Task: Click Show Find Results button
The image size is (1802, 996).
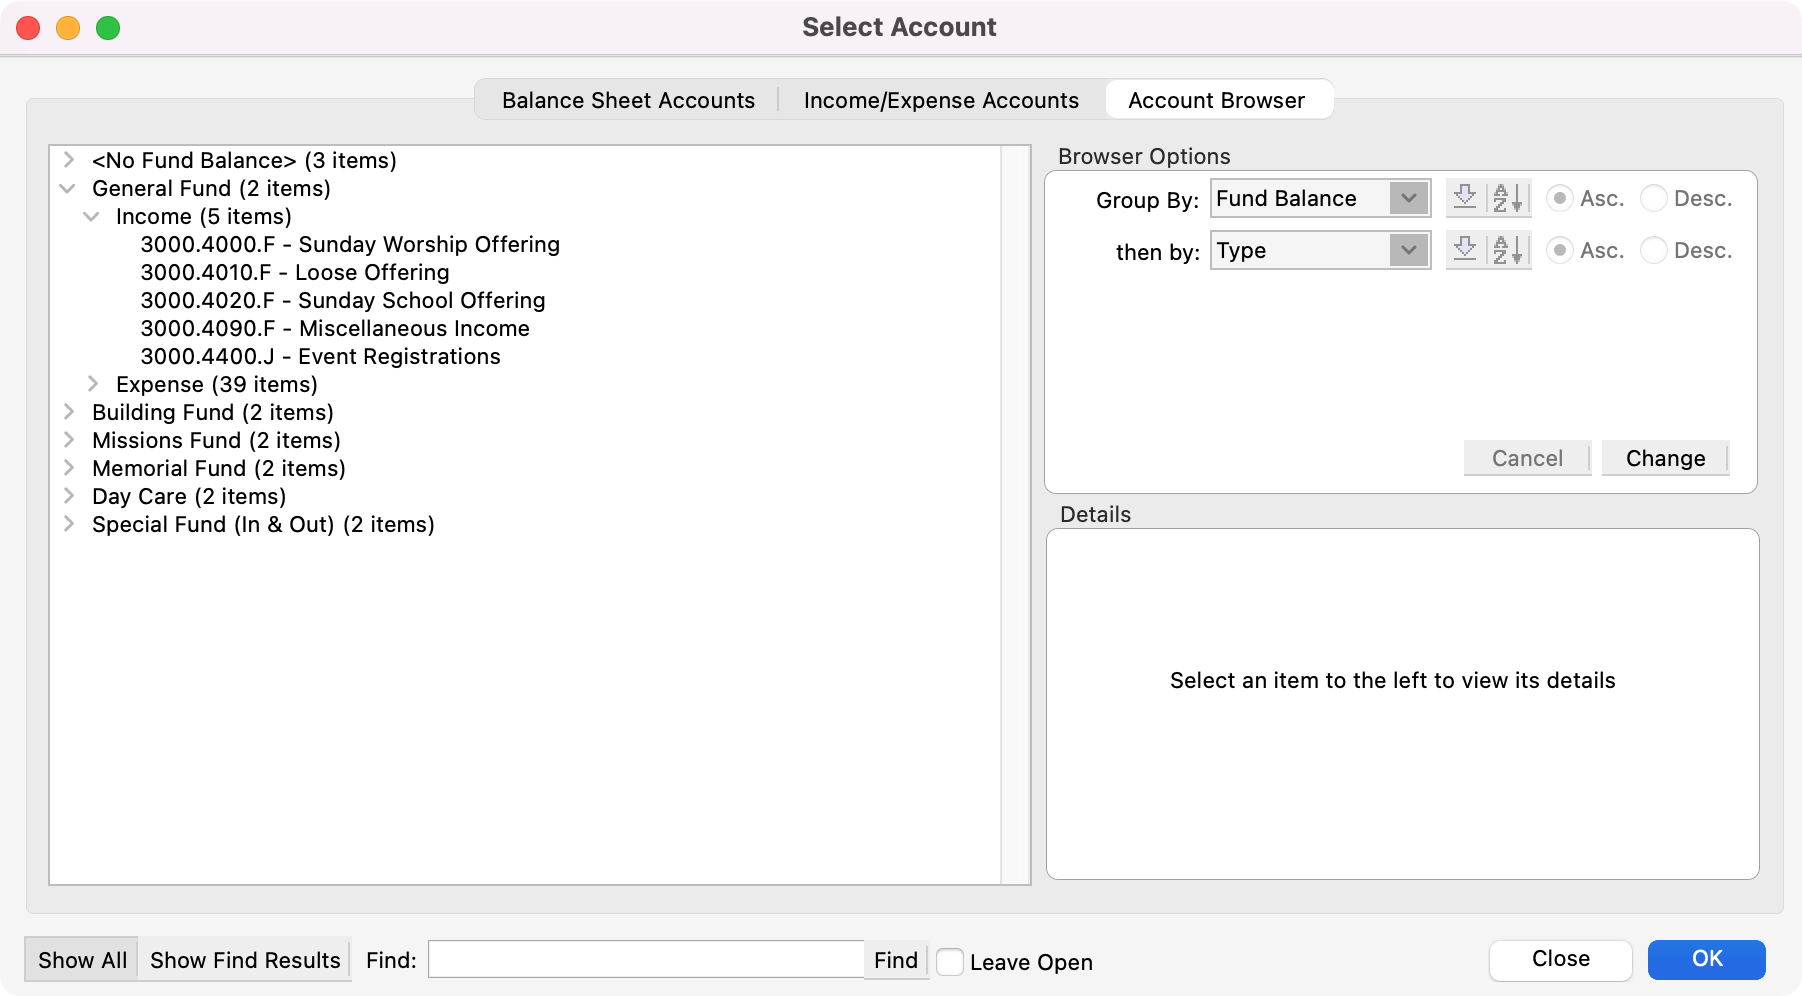Action: click(x=245, y=960)
